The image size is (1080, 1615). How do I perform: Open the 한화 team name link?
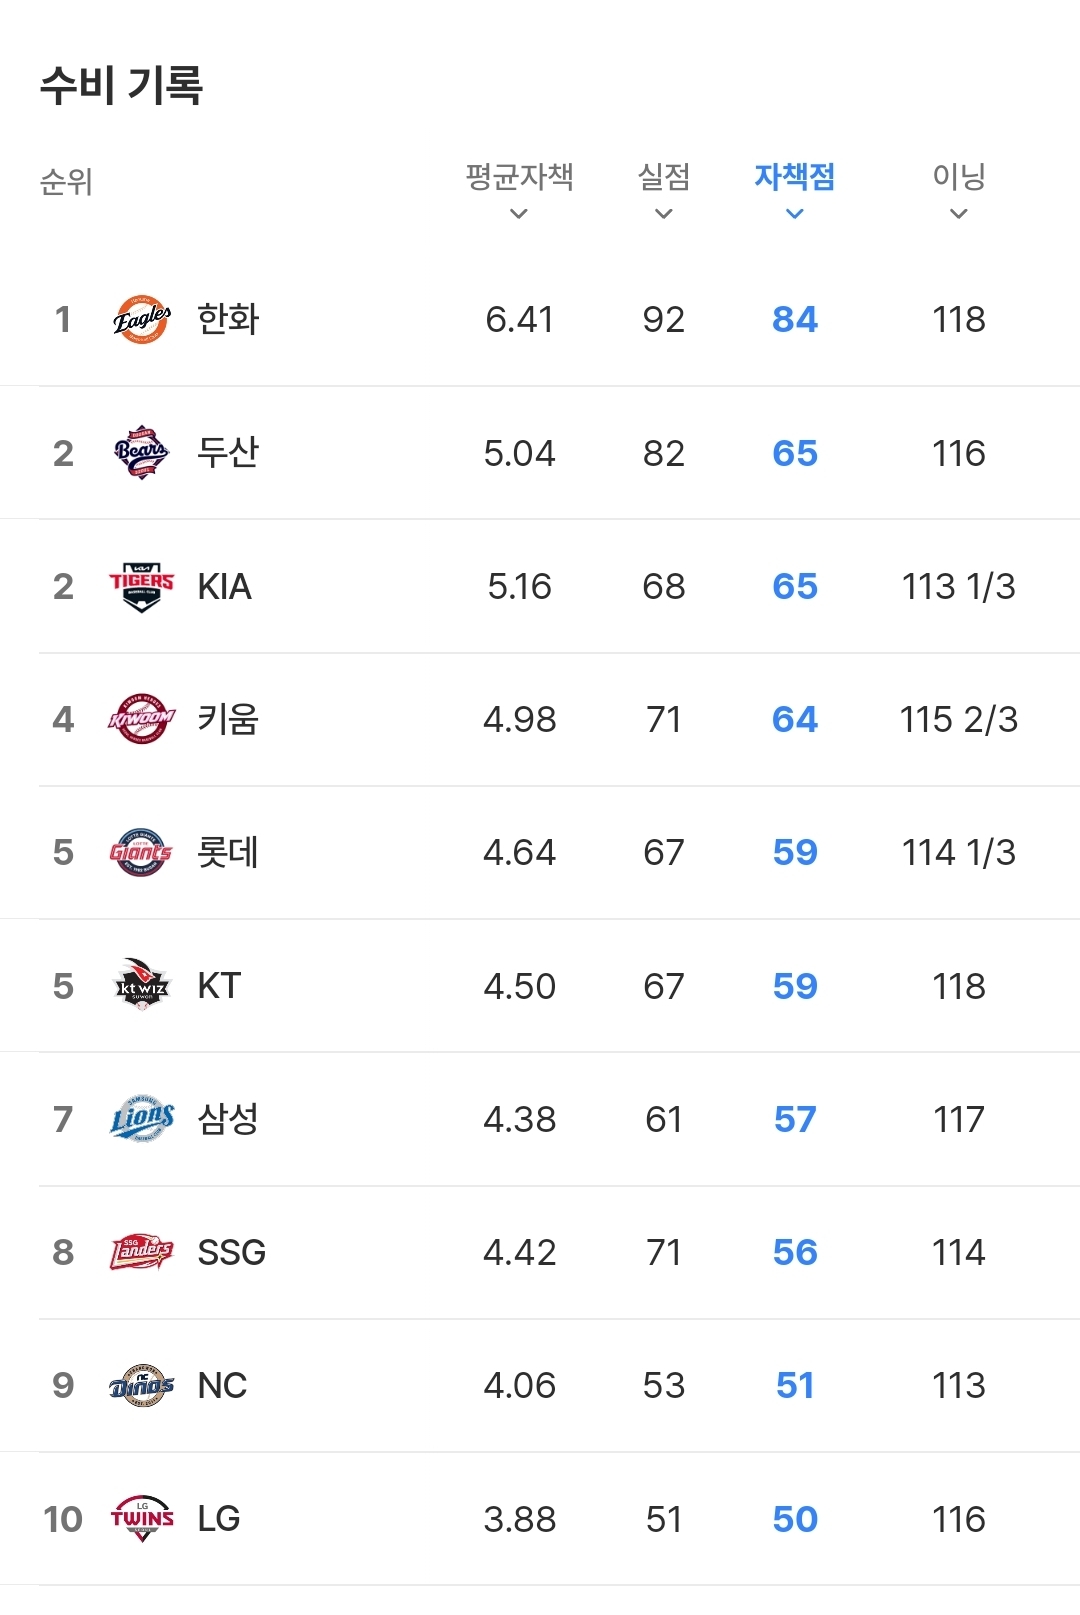tap(228, 320)
